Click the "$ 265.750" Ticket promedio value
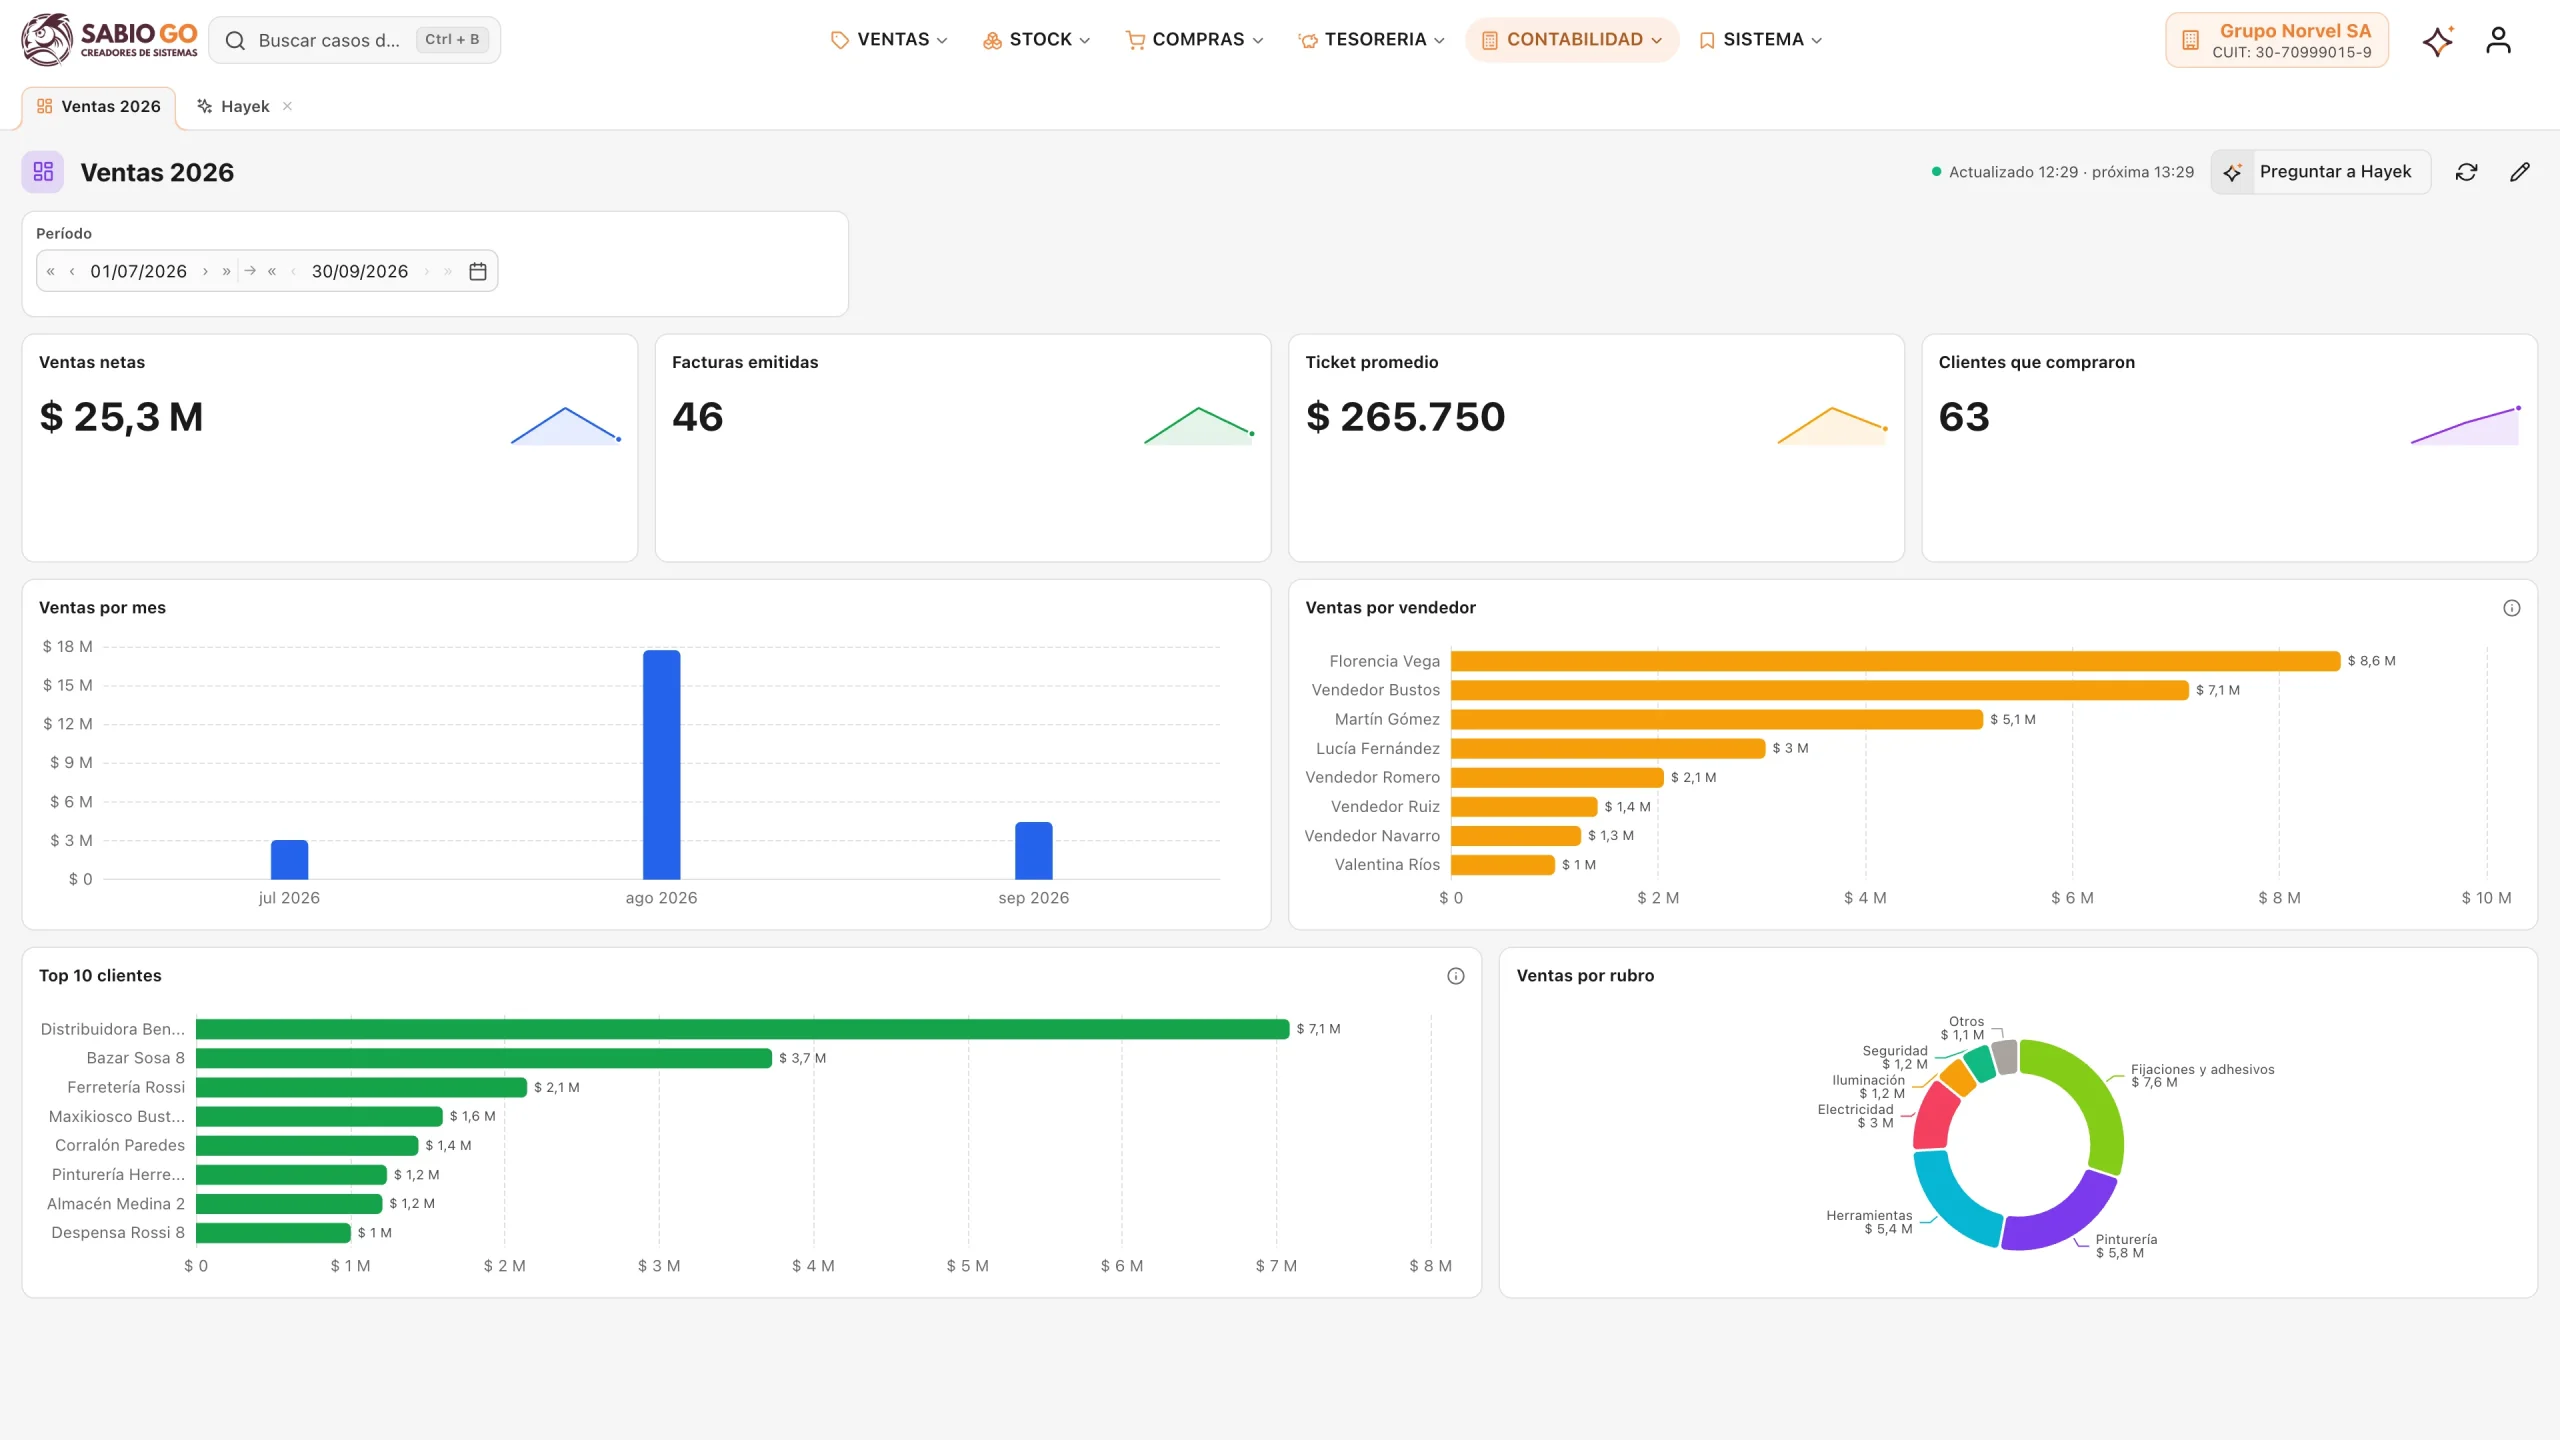The height and width of the screenshot is (1440, 2560). [1405, 417]
